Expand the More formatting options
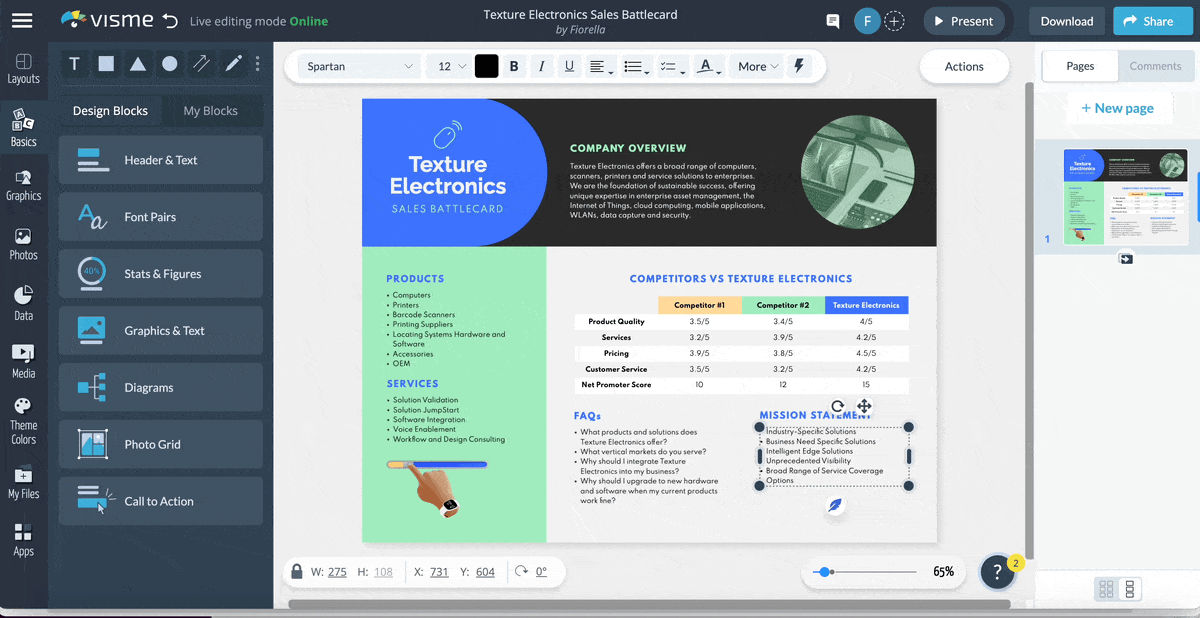 758,66
